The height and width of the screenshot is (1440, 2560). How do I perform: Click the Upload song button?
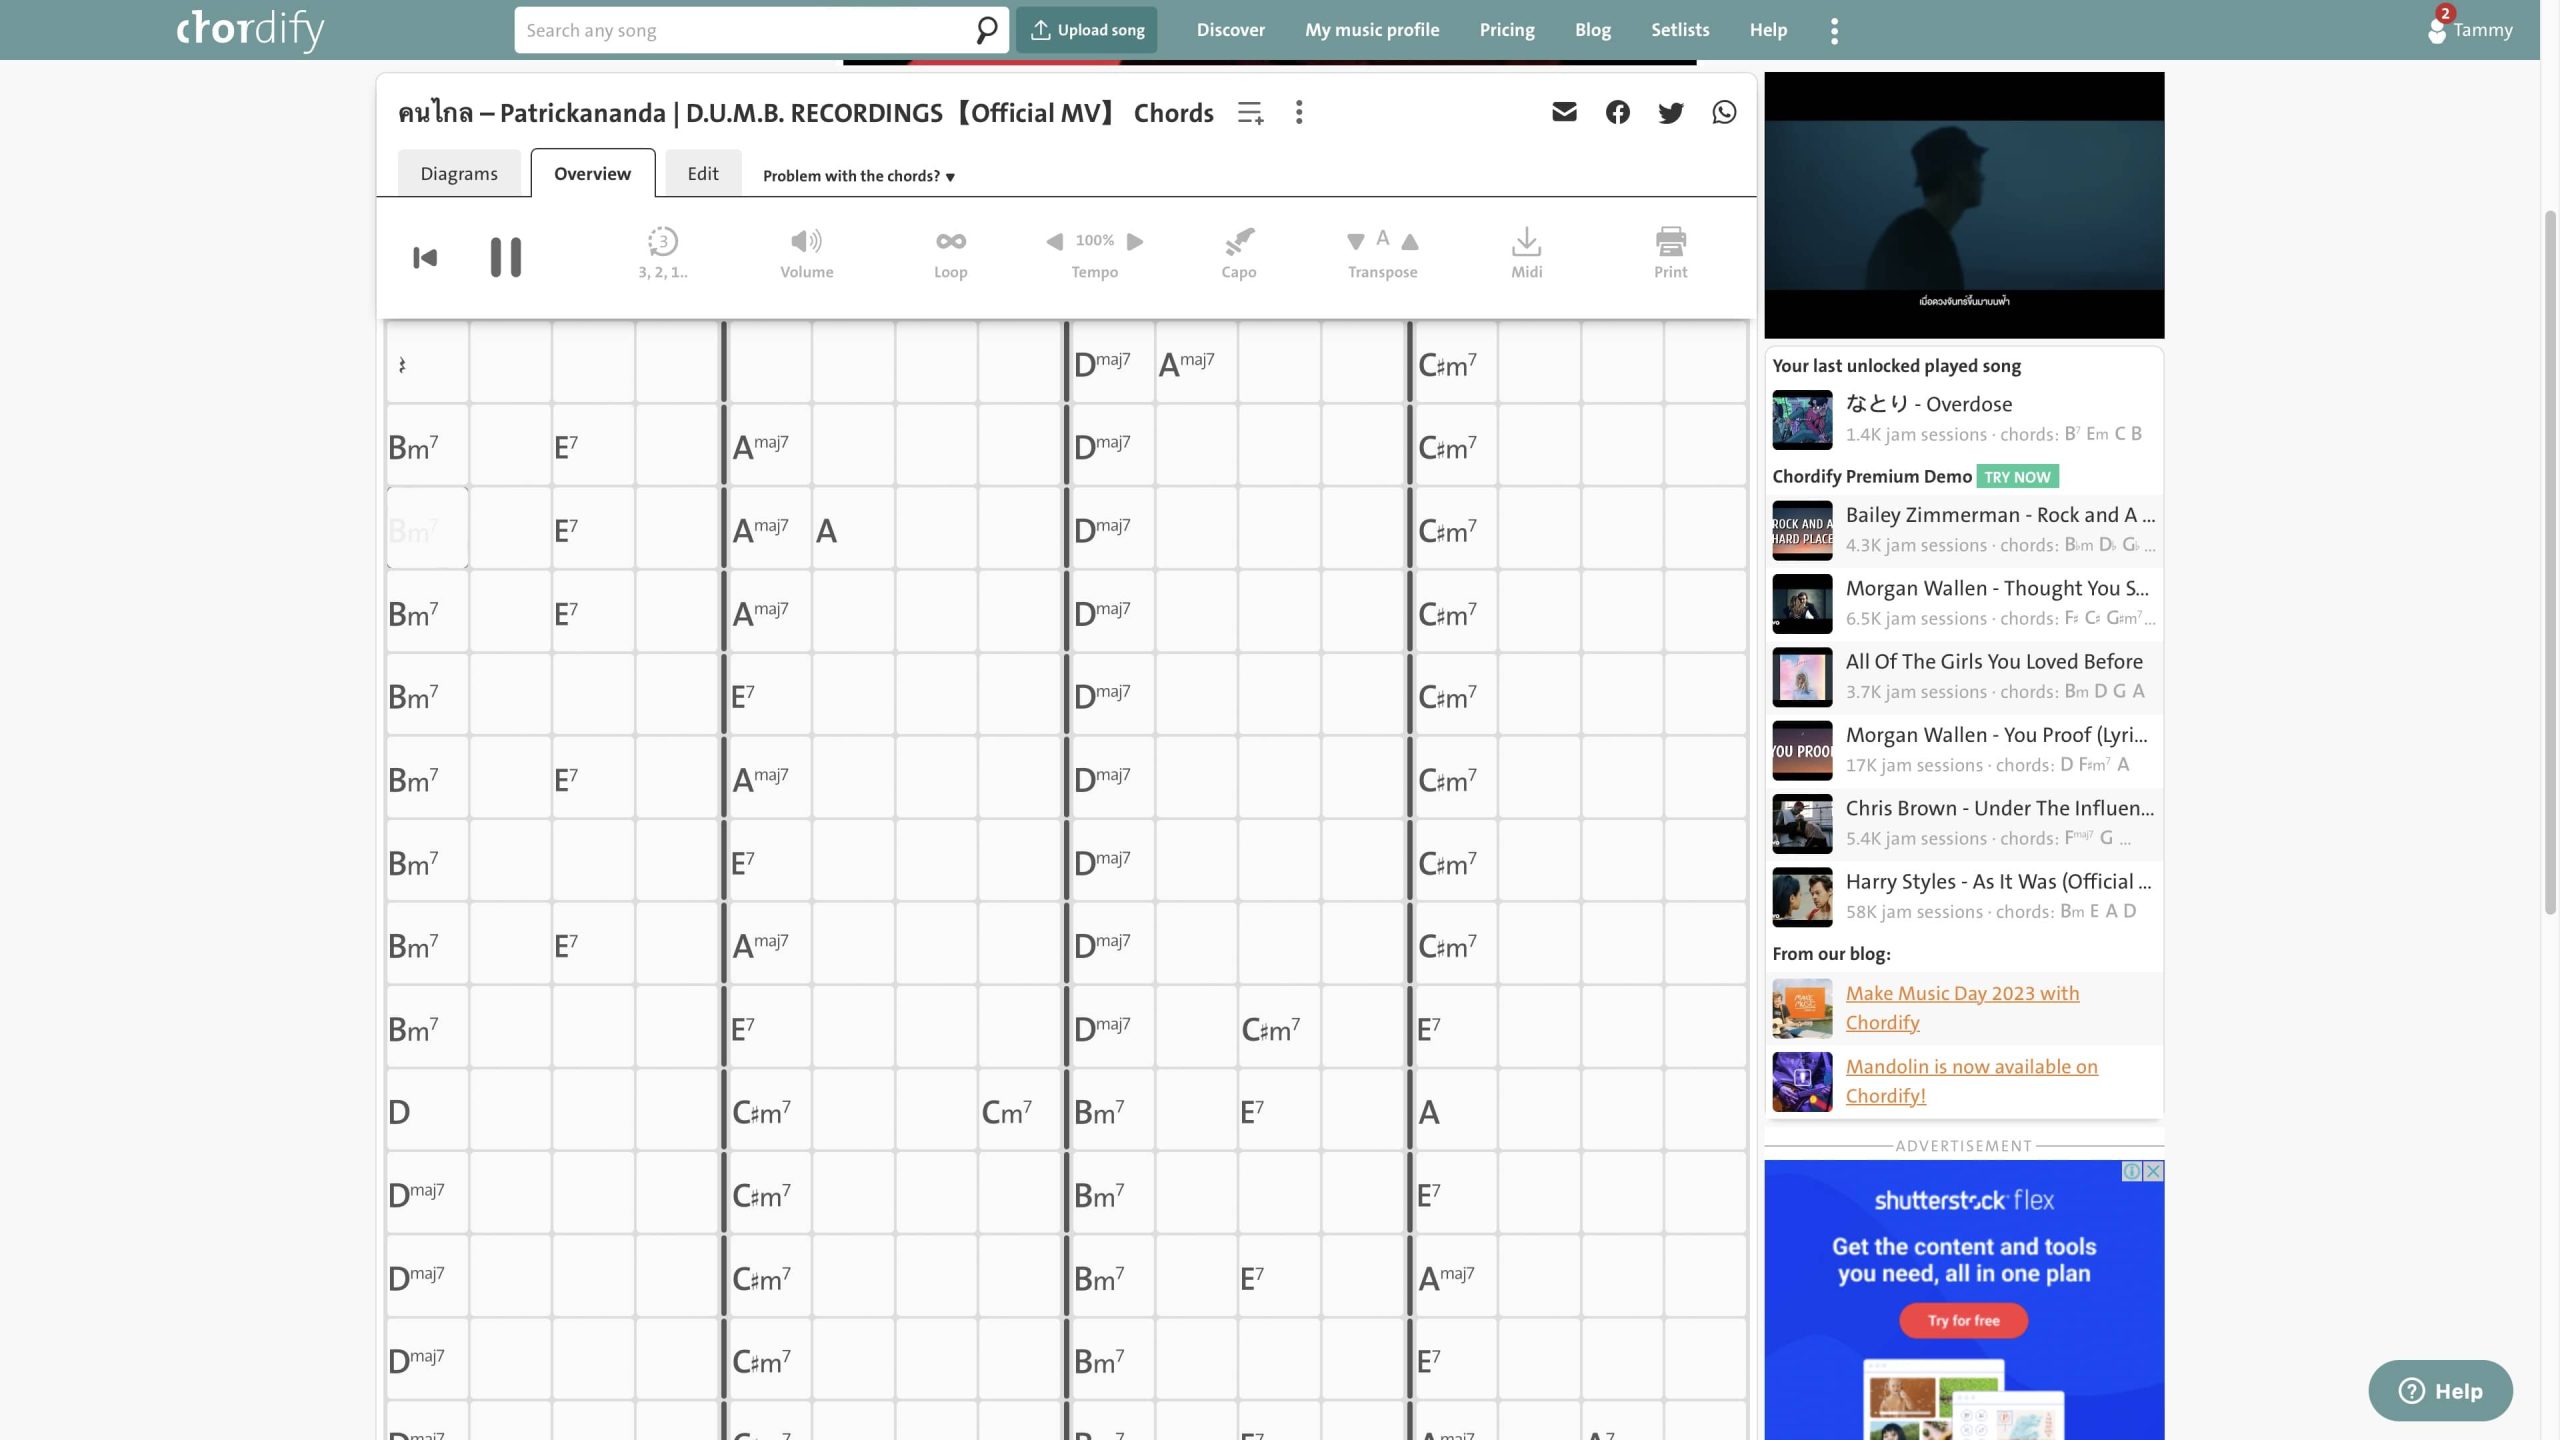coord(1087,30)
